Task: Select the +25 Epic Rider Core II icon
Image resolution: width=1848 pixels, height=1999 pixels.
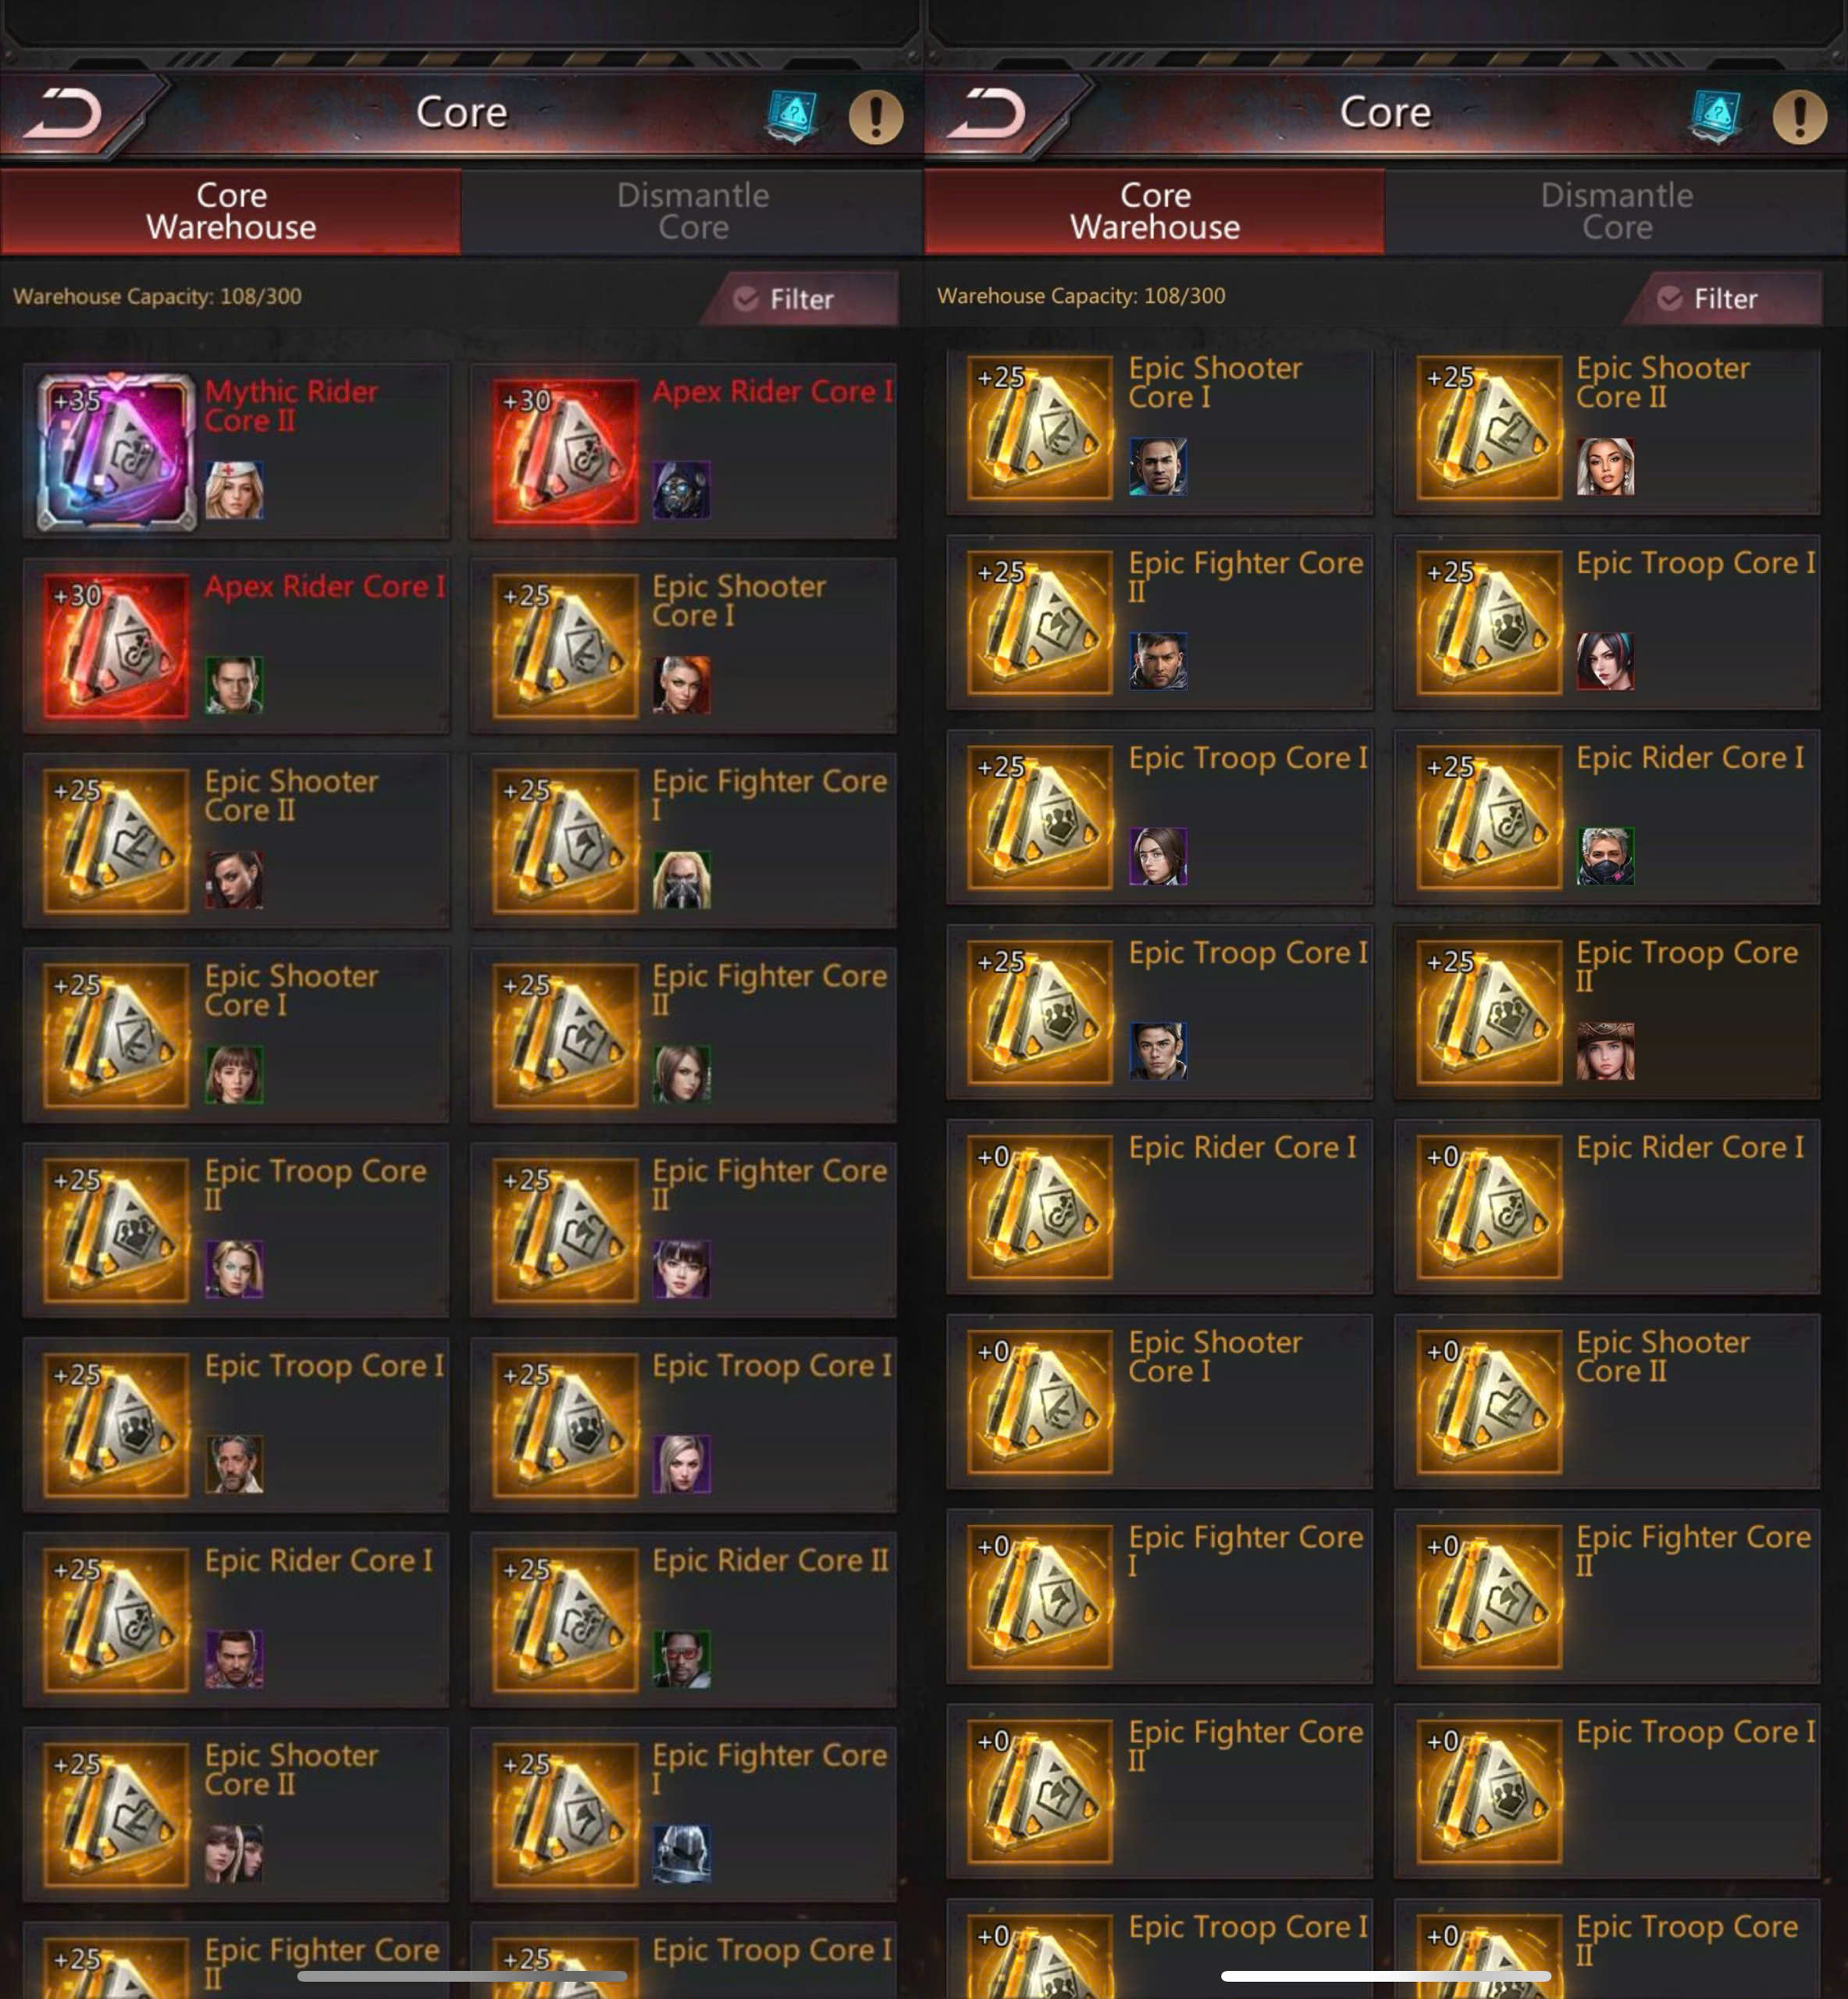Action: pos(565,1619)
